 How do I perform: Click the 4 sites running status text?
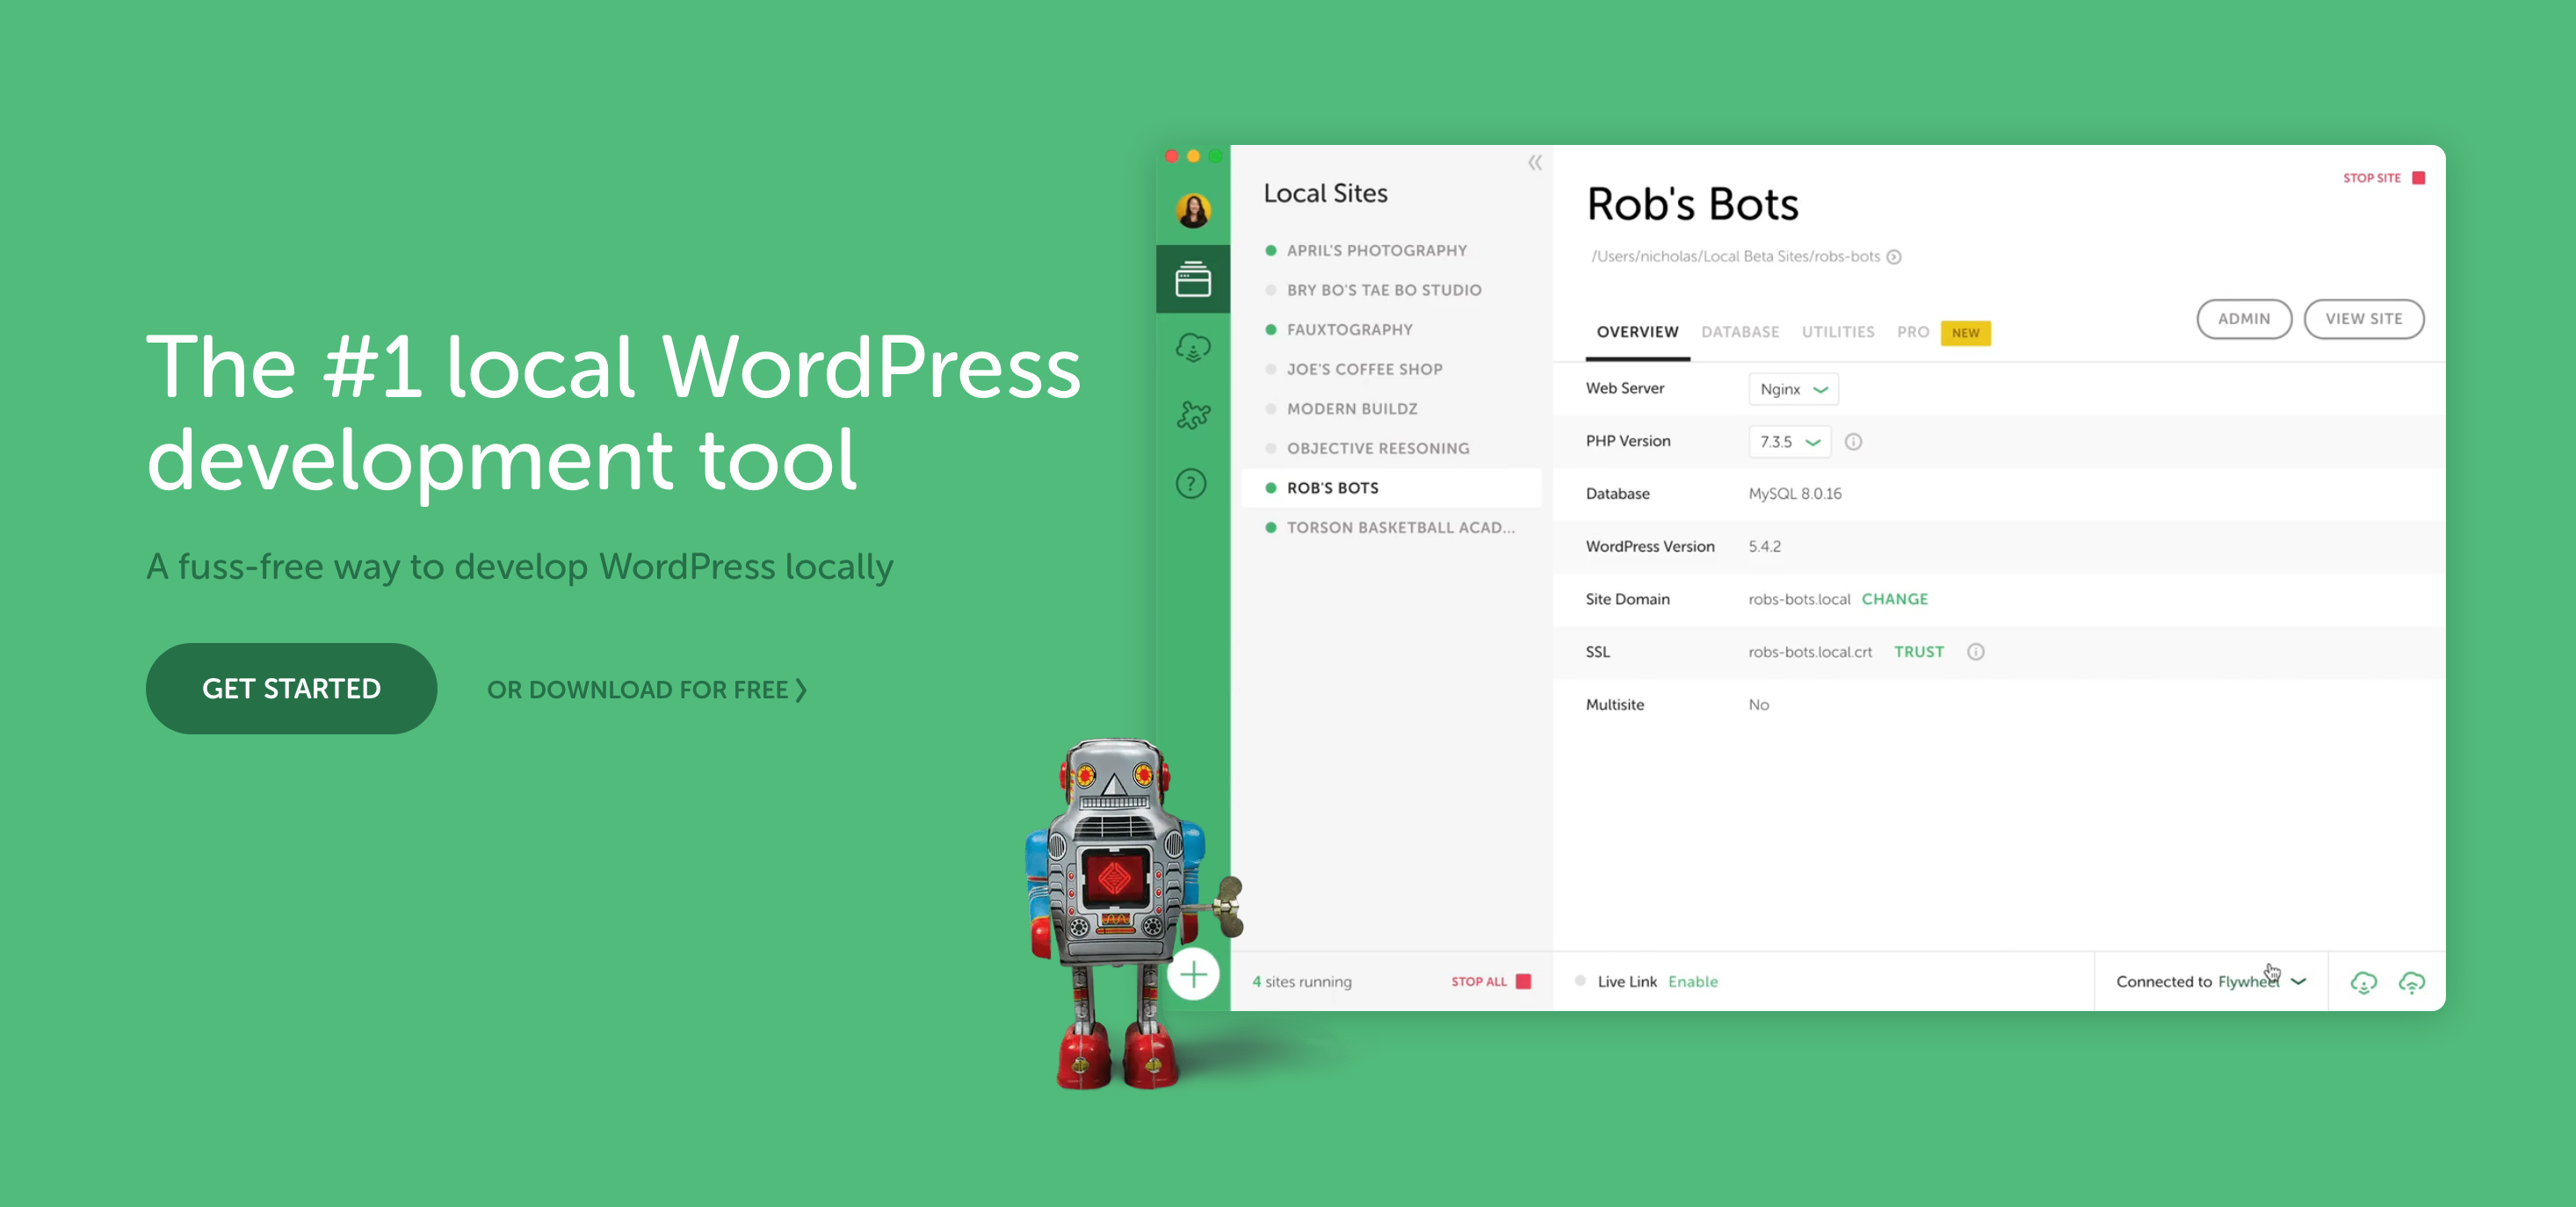point(1301,982)
